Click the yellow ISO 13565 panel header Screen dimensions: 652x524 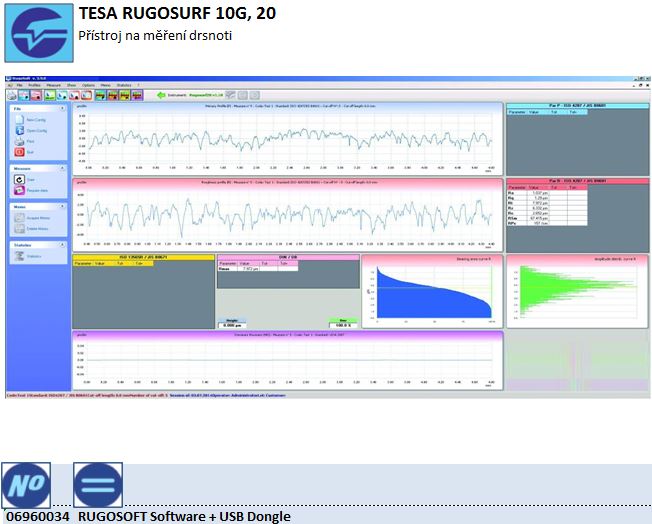pos(143,257)
